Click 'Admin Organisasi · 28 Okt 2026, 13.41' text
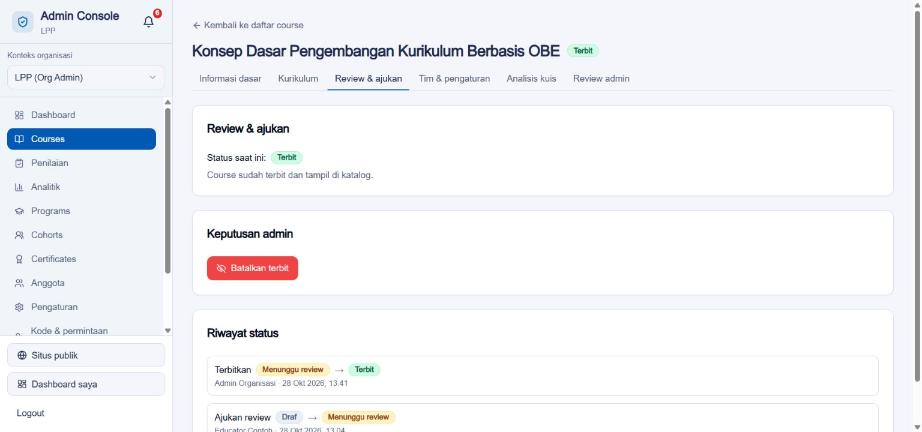 click(282, 384)
